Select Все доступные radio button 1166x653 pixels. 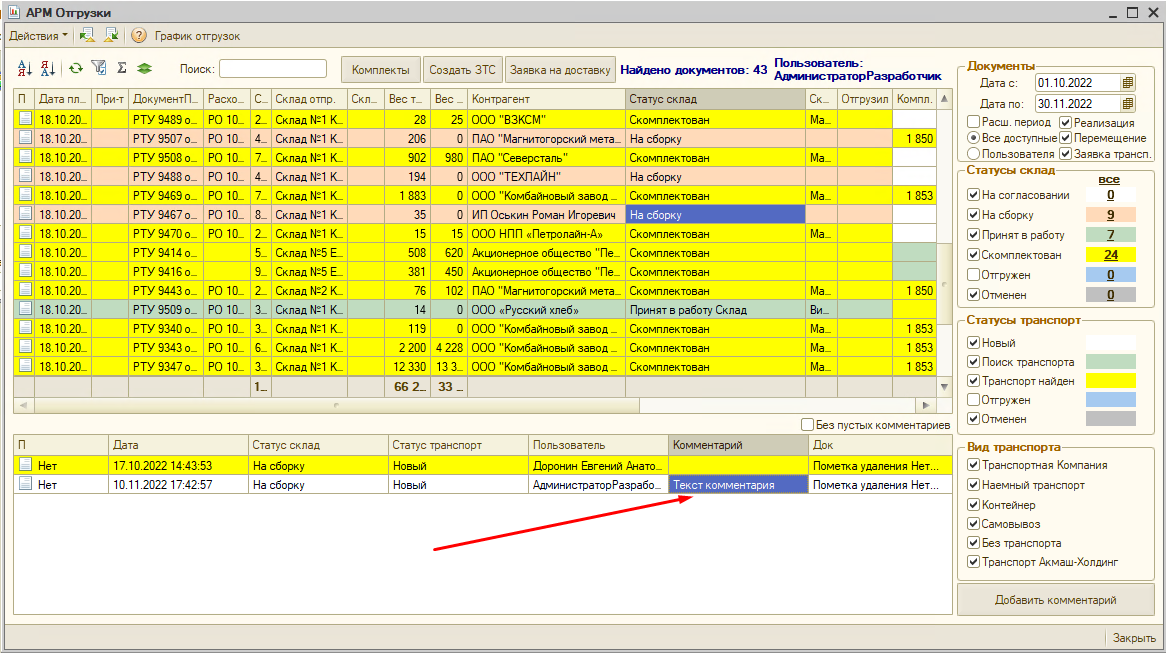pos(973,138)
